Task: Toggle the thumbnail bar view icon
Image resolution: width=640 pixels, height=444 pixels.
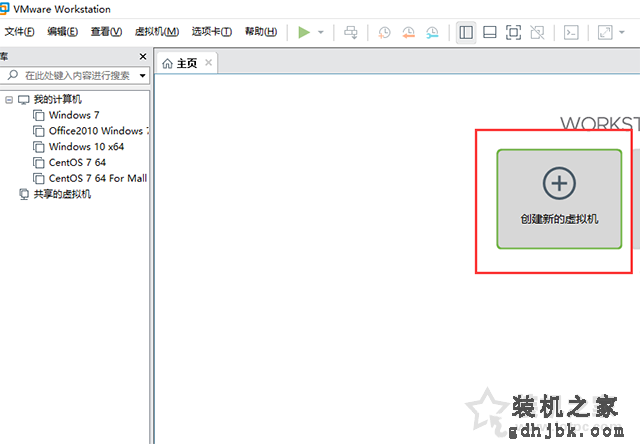Action: click(489, 32)
